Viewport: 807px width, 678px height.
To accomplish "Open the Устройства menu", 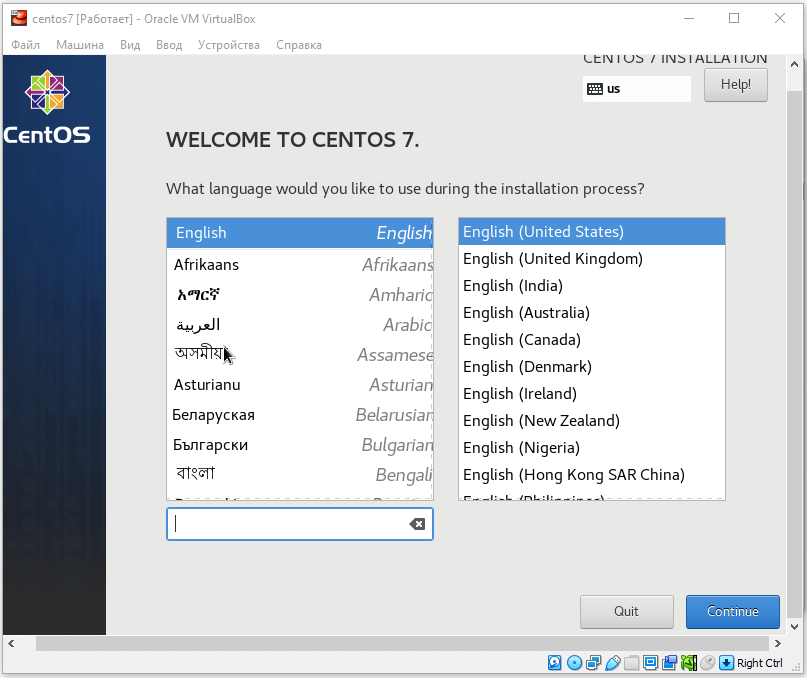I will pos(229,45).
